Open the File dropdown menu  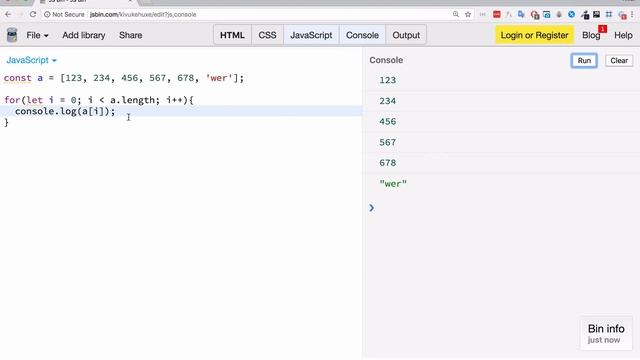click(37, 36)
